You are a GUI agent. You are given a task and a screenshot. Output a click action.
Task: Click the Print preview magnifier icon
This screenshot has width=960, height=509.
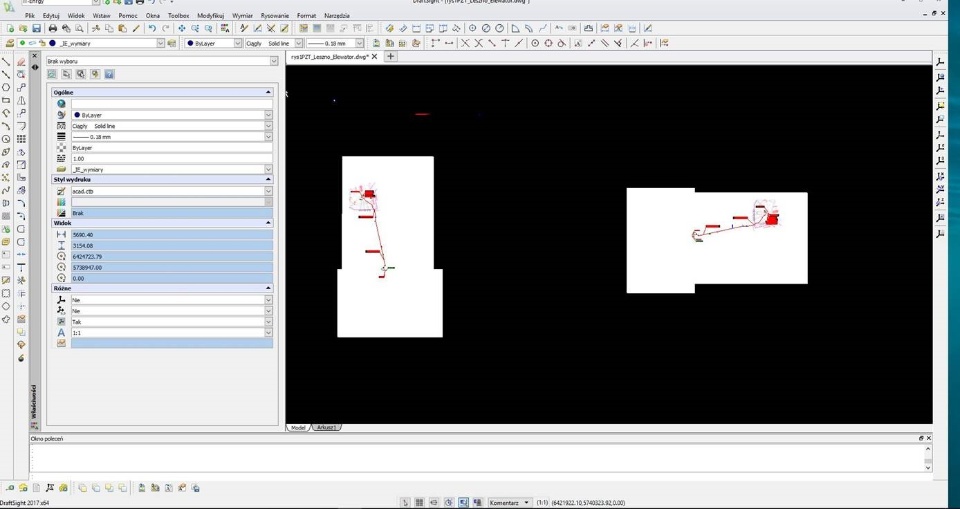pos(79,28)
